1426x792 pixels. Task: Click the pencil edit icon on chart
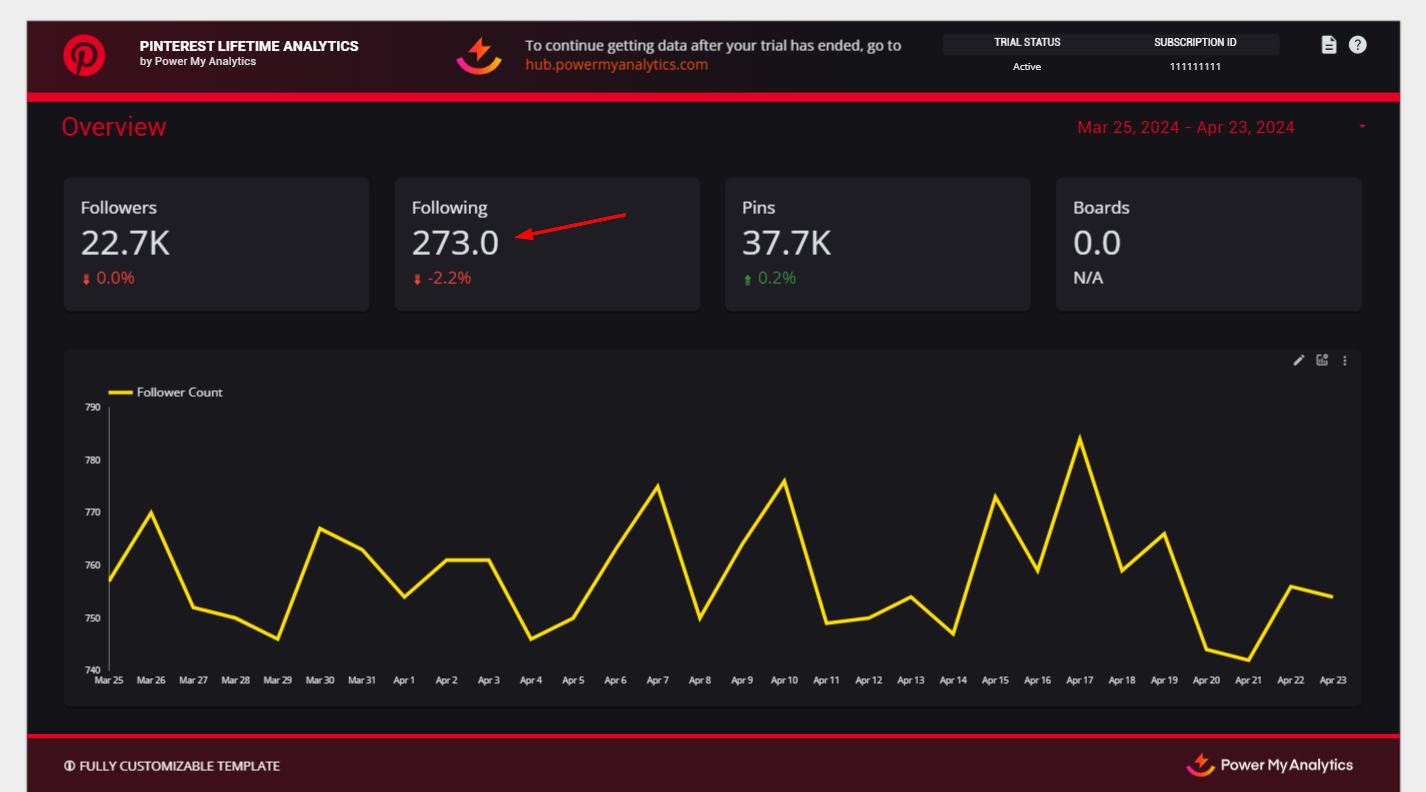pos(1299,361)
